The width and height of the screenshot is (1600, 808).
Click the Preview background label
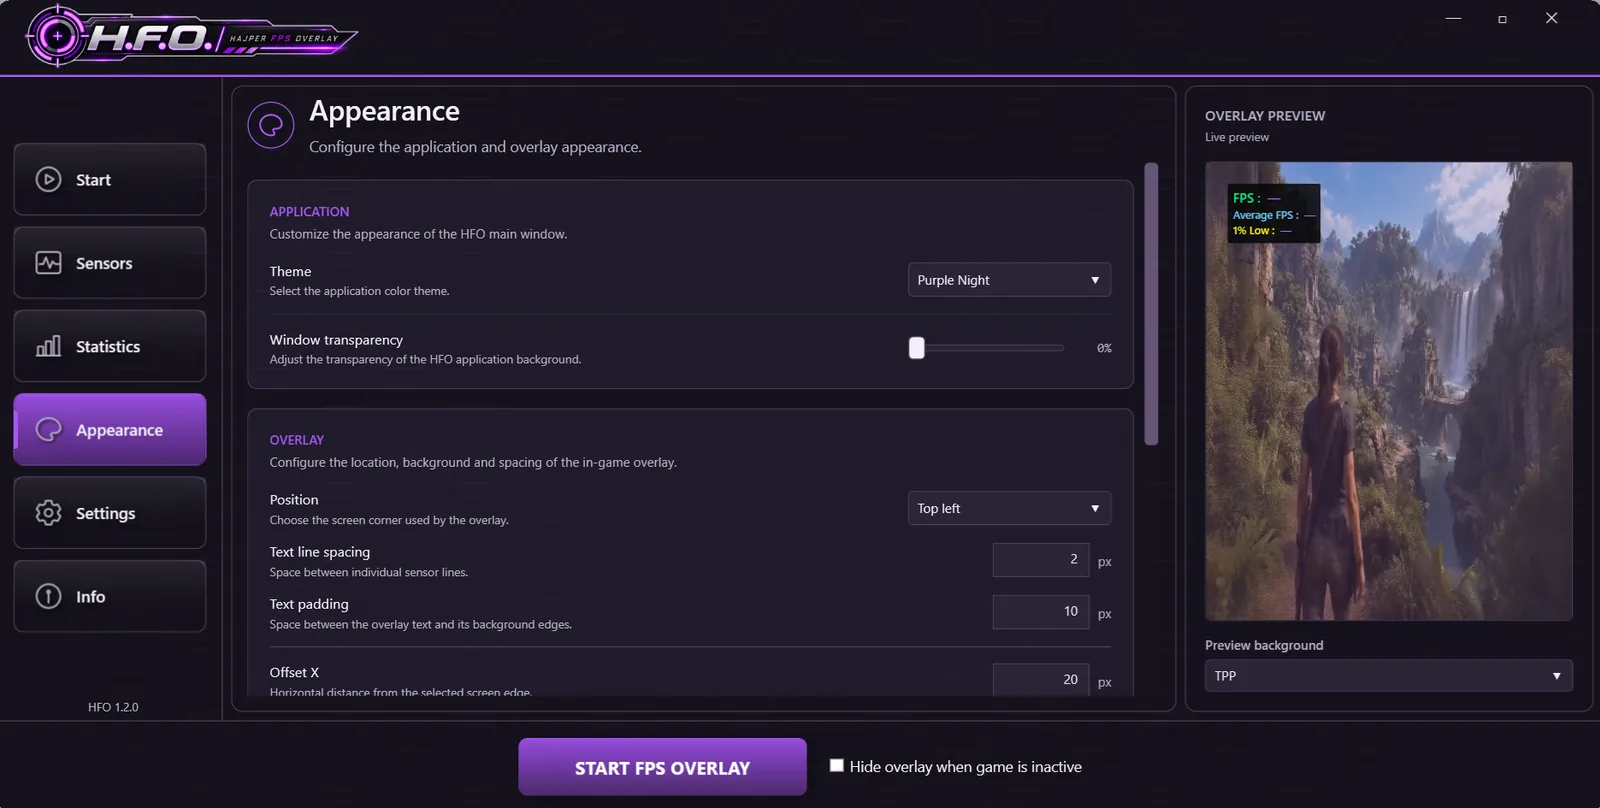1264,645
